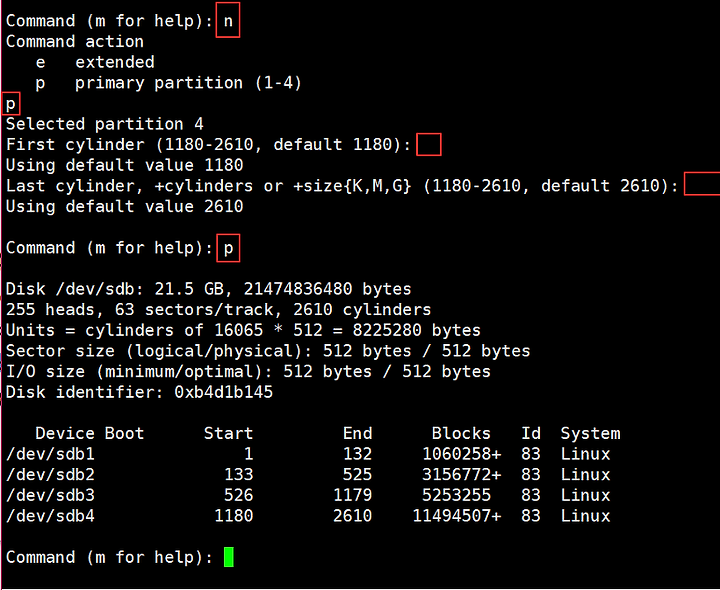Screen dimensions: 720x590
Task: Click the '/dev/sdb2' device entry
Action: [50, 475]
